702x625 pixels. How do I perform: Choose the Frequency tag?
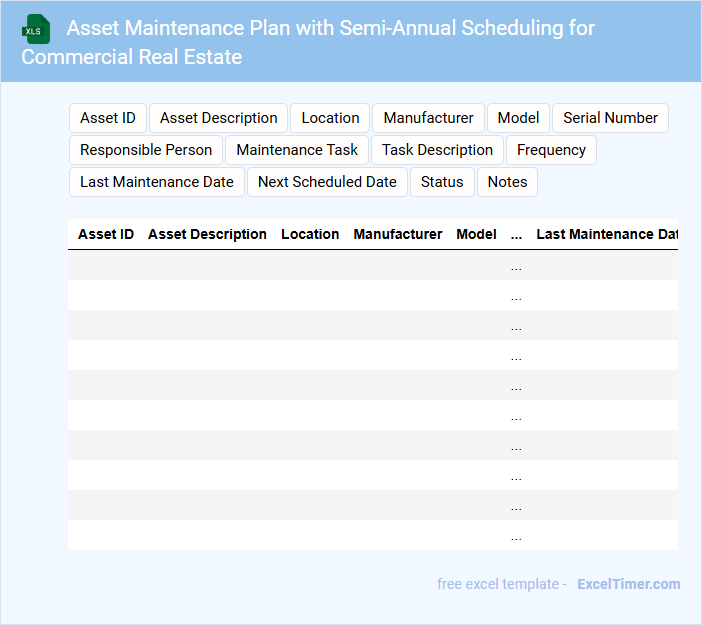551,150
